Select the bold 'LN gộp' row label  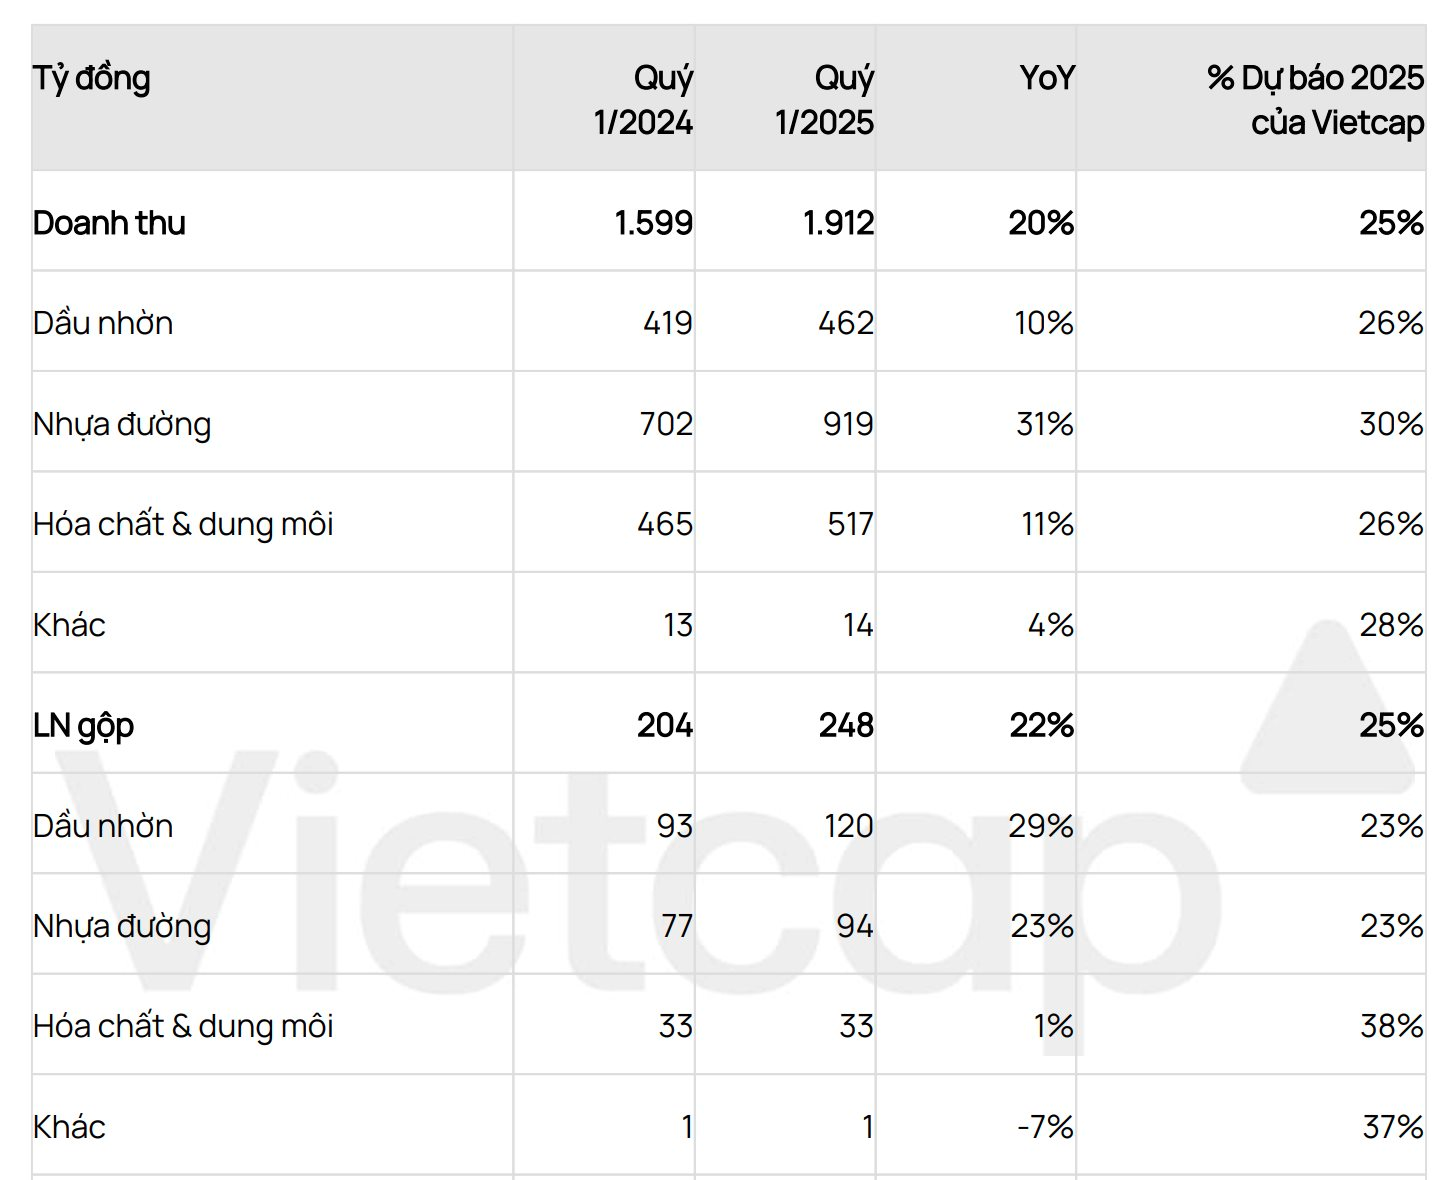[83, 726]
